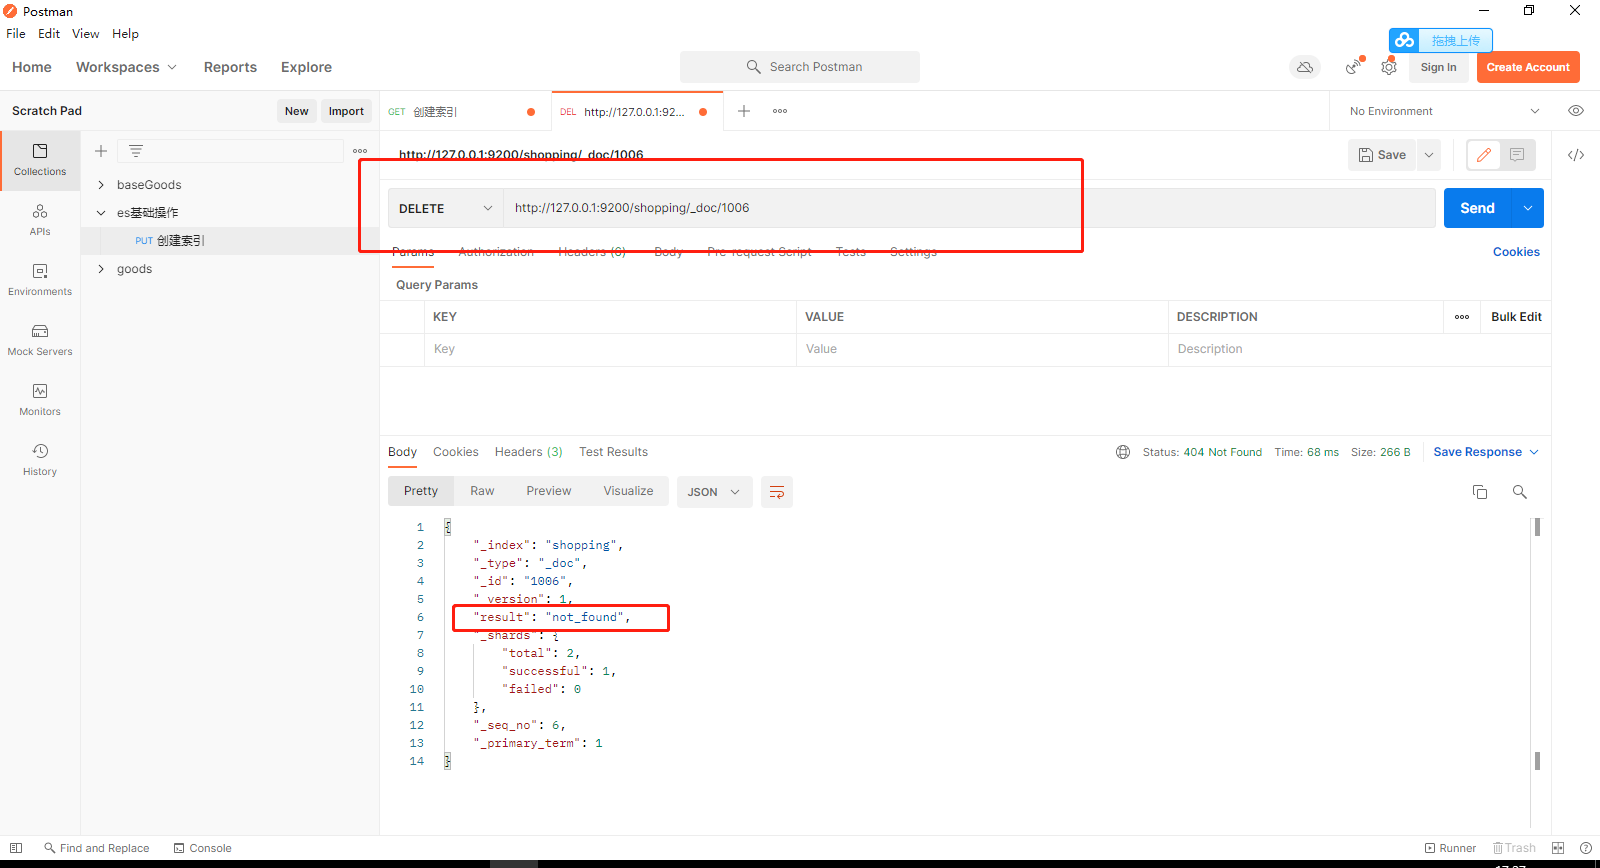The image size is (1600, 868).
Task: Switch to build mode pencil icon
Action: click(x=1484, y=155)
